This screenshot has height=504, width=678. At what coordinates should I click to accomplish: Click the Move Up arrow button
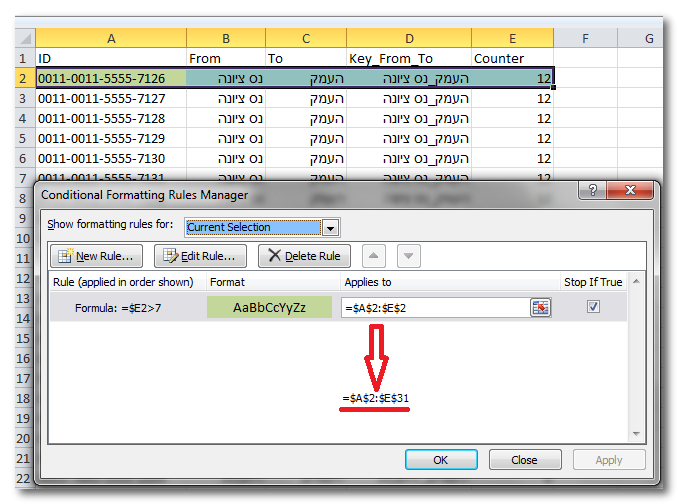click(x=375, y=256)
